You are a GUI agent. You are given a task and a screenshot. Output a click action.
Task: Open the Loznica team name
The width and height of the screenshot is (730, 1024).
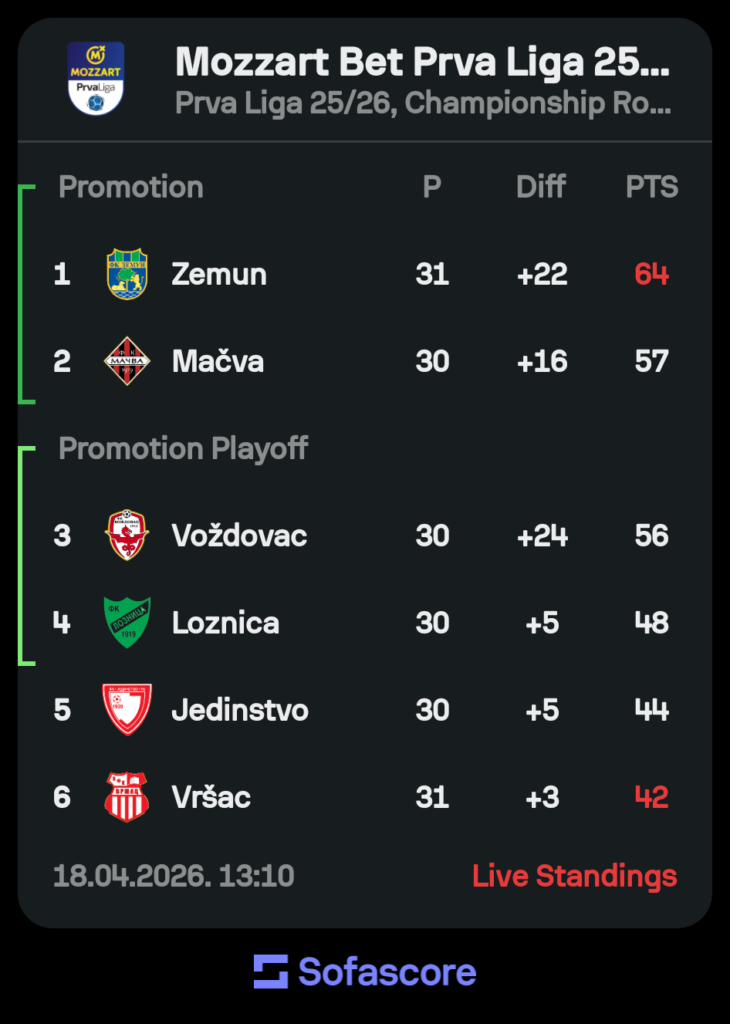click(x=225, y=623)
